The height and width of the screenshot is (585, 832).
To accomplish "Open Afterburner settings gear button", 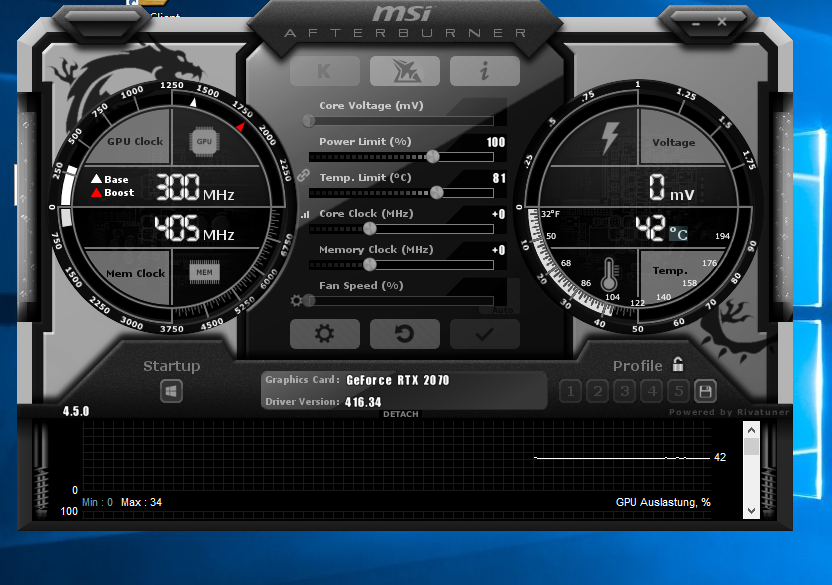I will [325, 334].
